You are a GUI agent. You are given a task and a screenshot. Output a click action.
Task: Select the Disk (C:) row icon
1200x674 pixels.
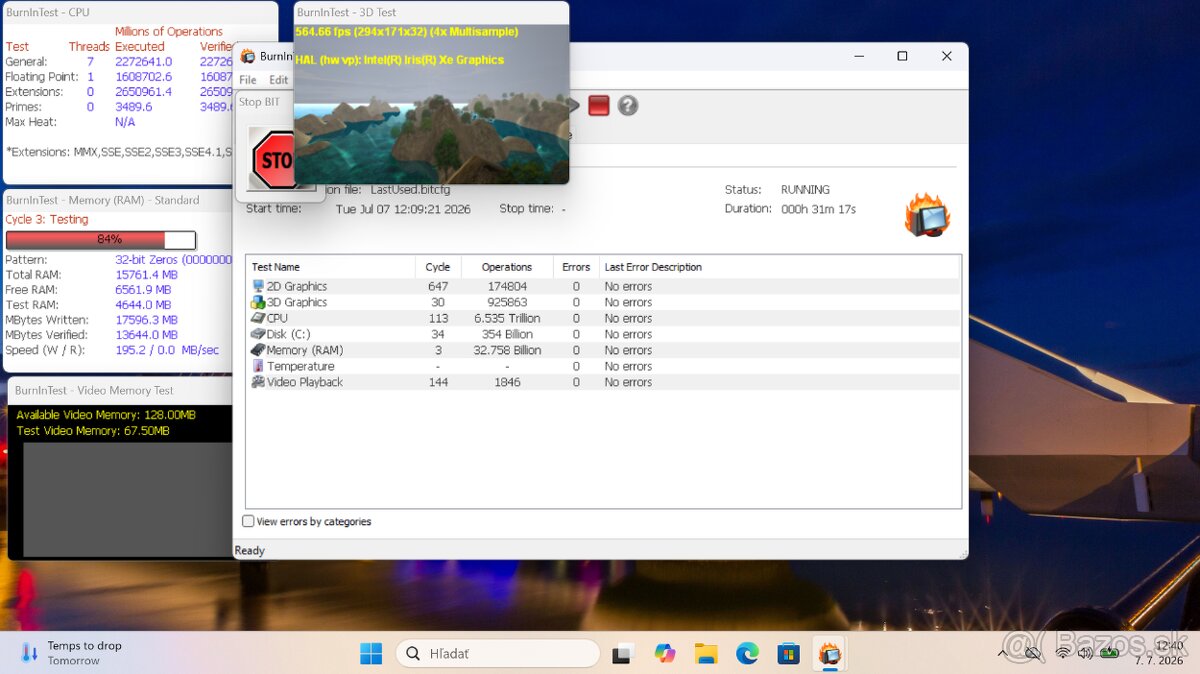coord(258,334)
